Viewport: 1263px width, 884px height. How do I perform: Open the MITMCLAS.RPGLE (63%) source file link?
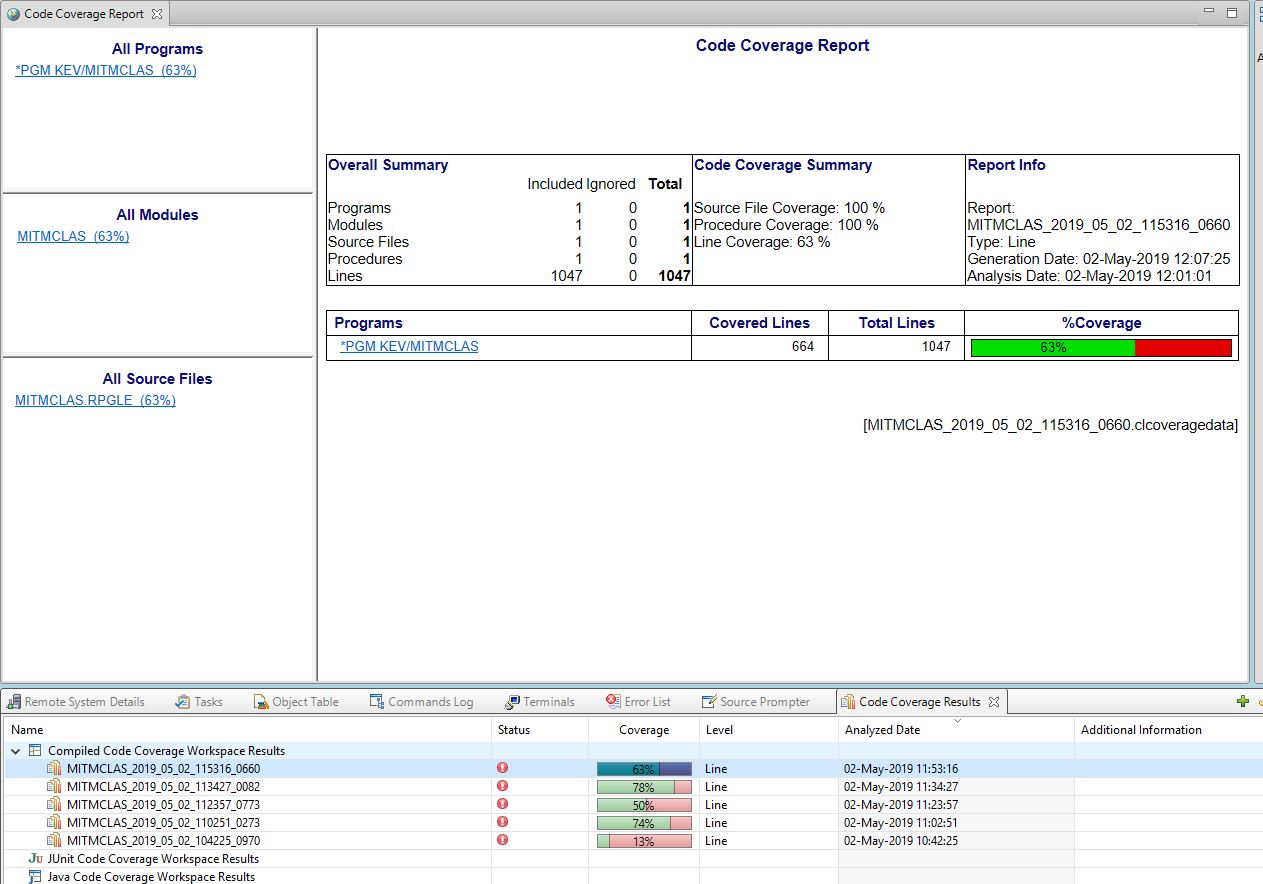(95, 401)
